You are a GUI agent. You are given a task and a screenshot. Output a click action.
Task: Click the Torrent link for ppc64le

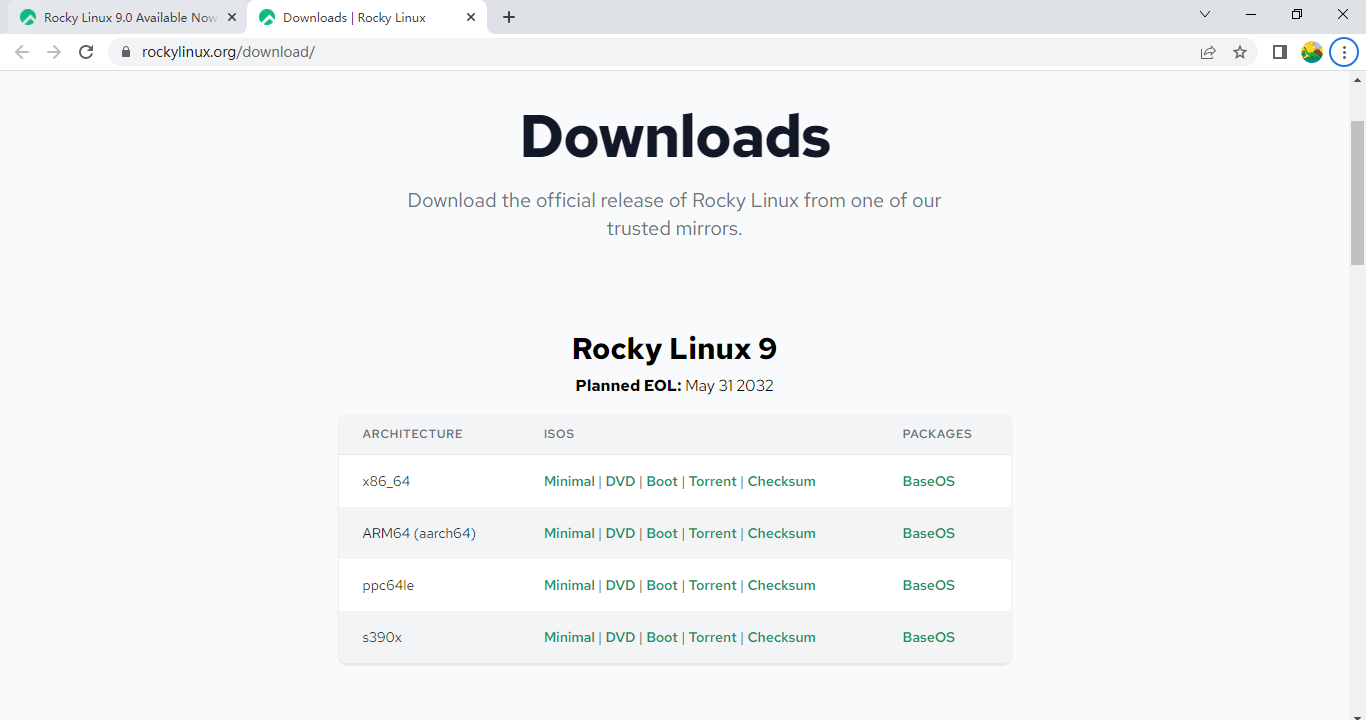pyautogui.click(x=712, y=585)
